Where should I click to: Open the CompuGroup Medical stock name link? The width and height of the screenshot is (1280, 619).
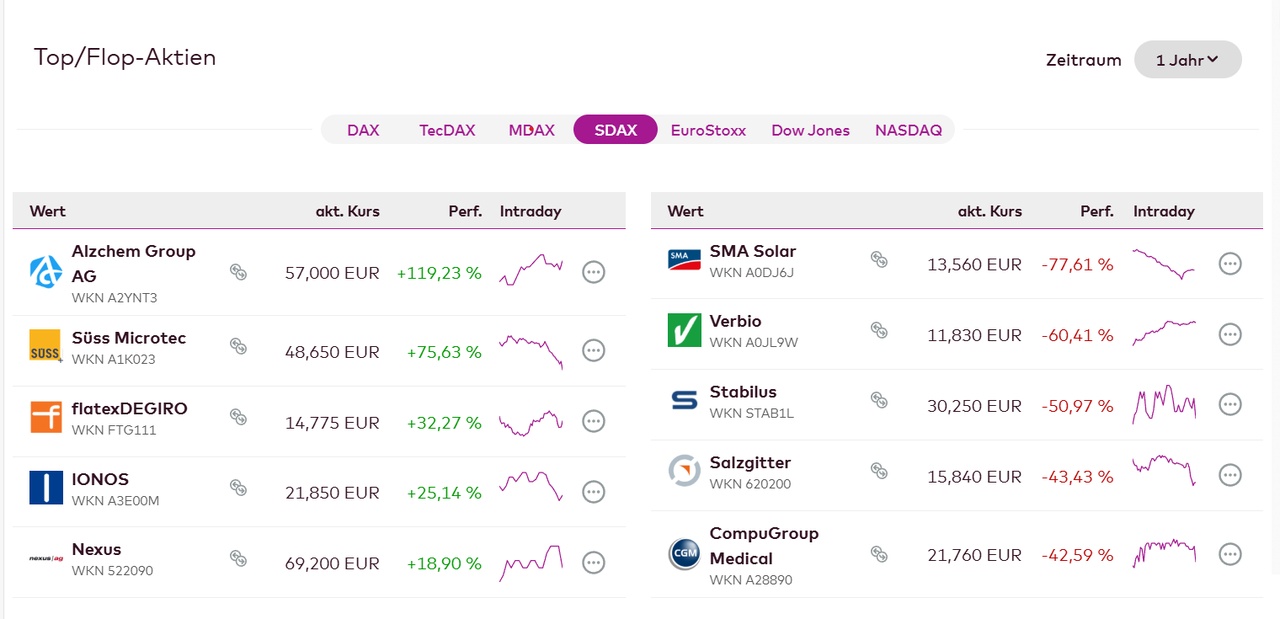click(x=764, y=546)
